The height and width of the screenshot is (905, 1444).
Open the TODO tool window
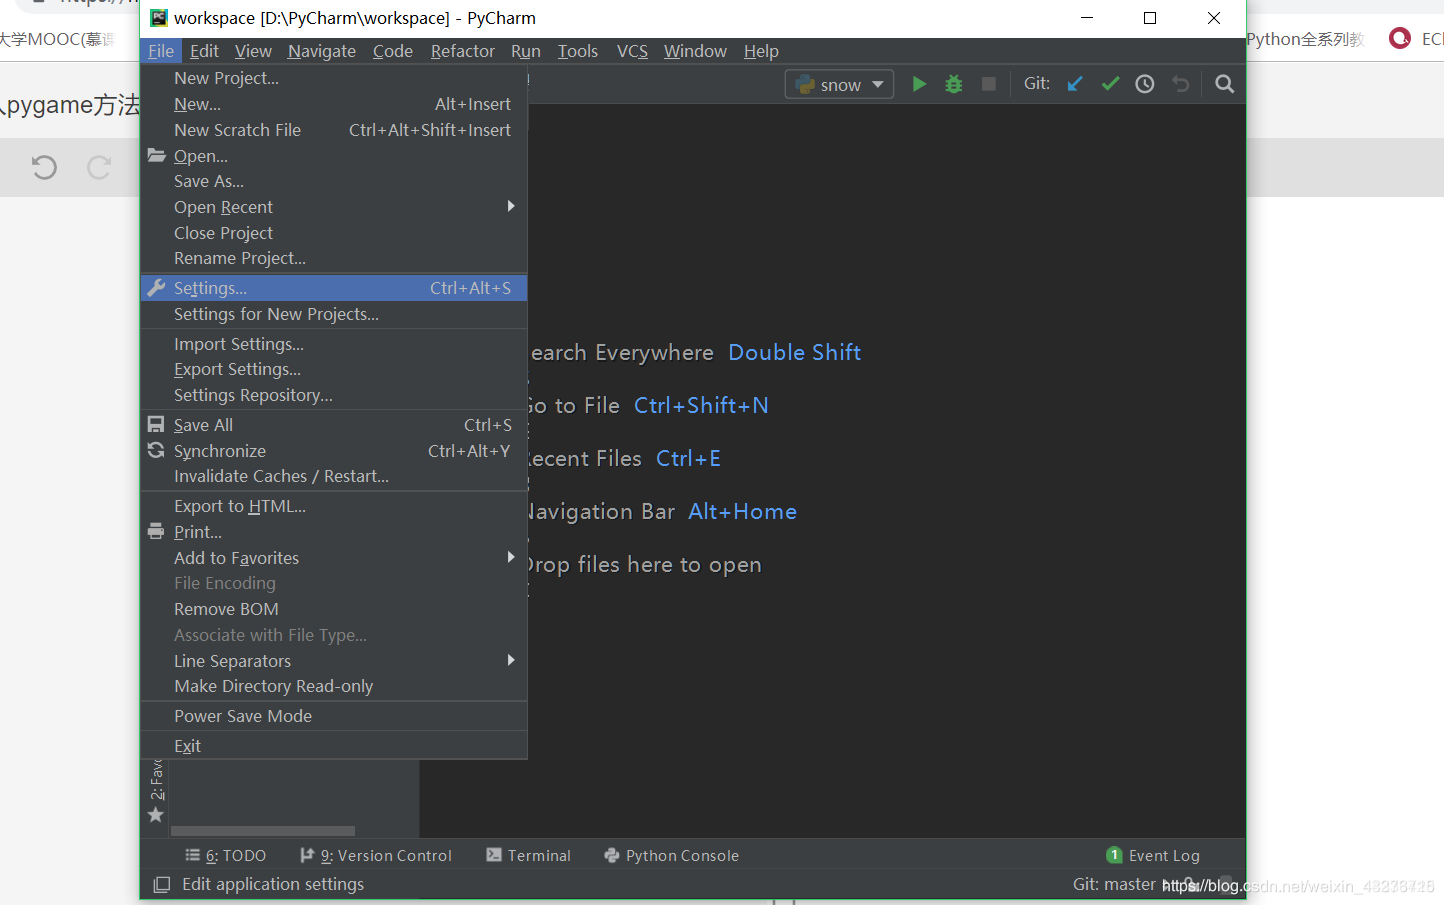point(236,855)
